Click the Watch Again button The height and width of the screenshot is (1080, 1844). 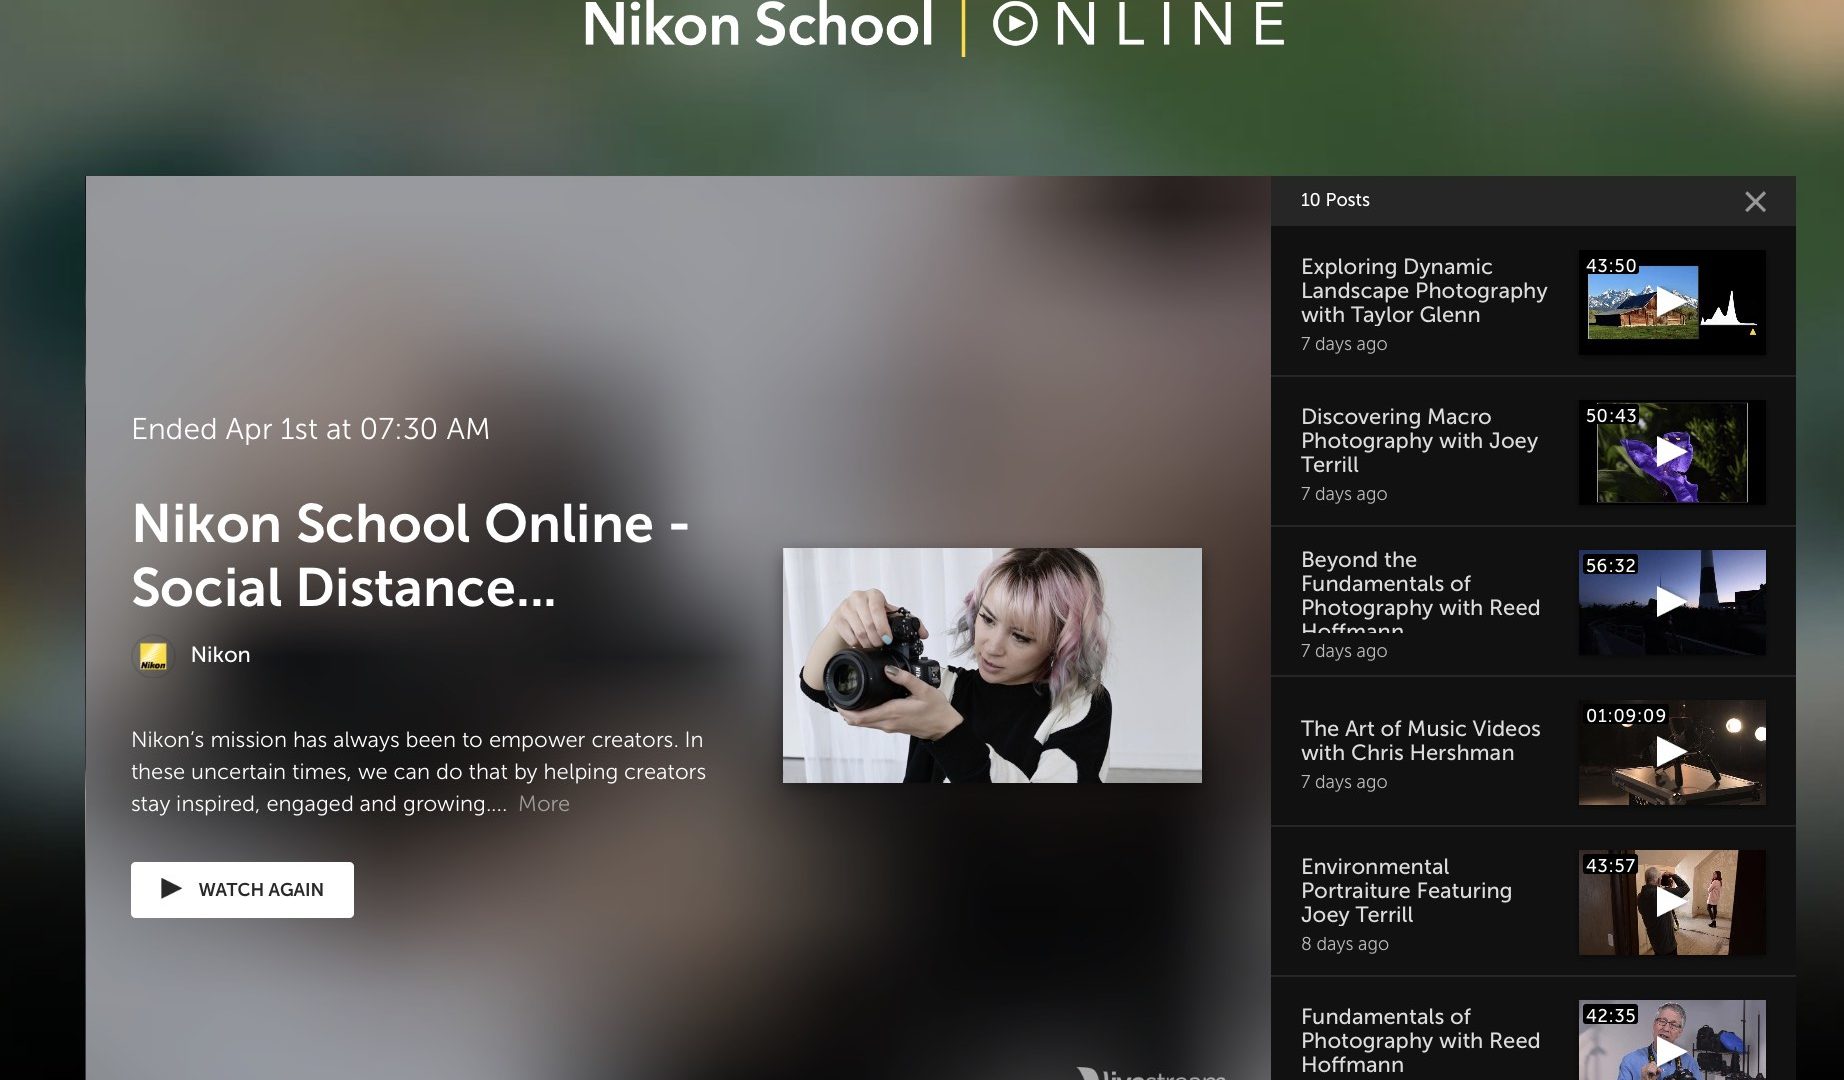(242, 889)
